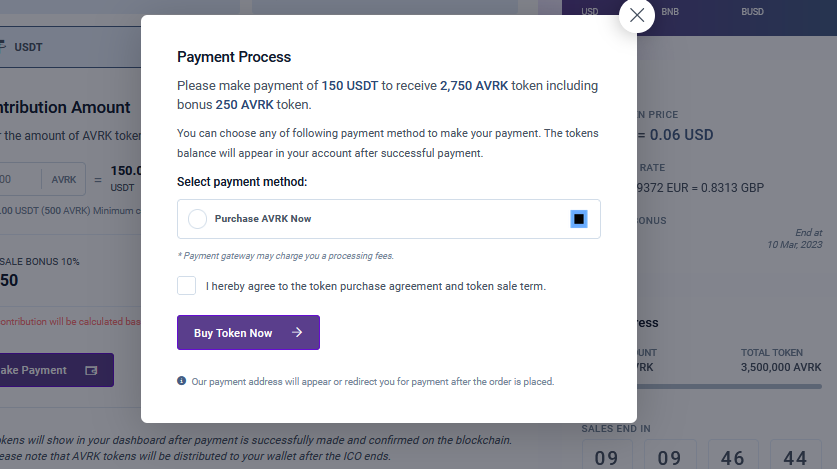This screenshot has width=837, height=469.
Task: Switch to the BNB currency tab
Action: click(670, 12)
